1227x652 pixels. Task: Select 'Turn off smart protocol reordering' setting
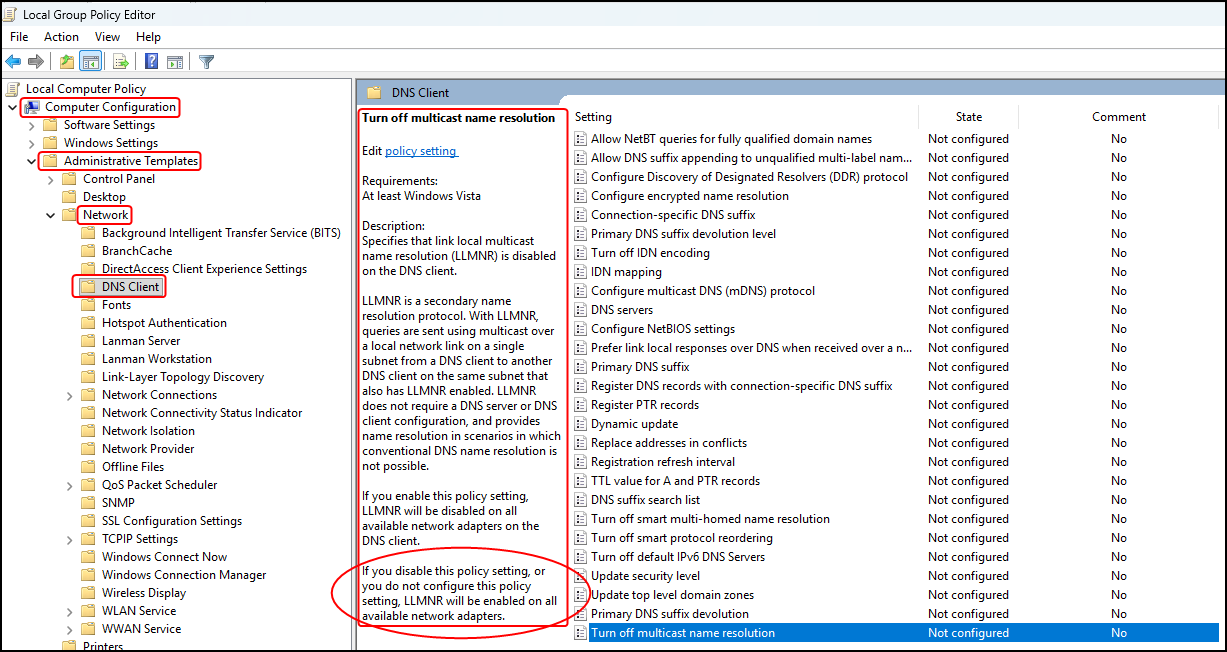[x=682, y=538]
